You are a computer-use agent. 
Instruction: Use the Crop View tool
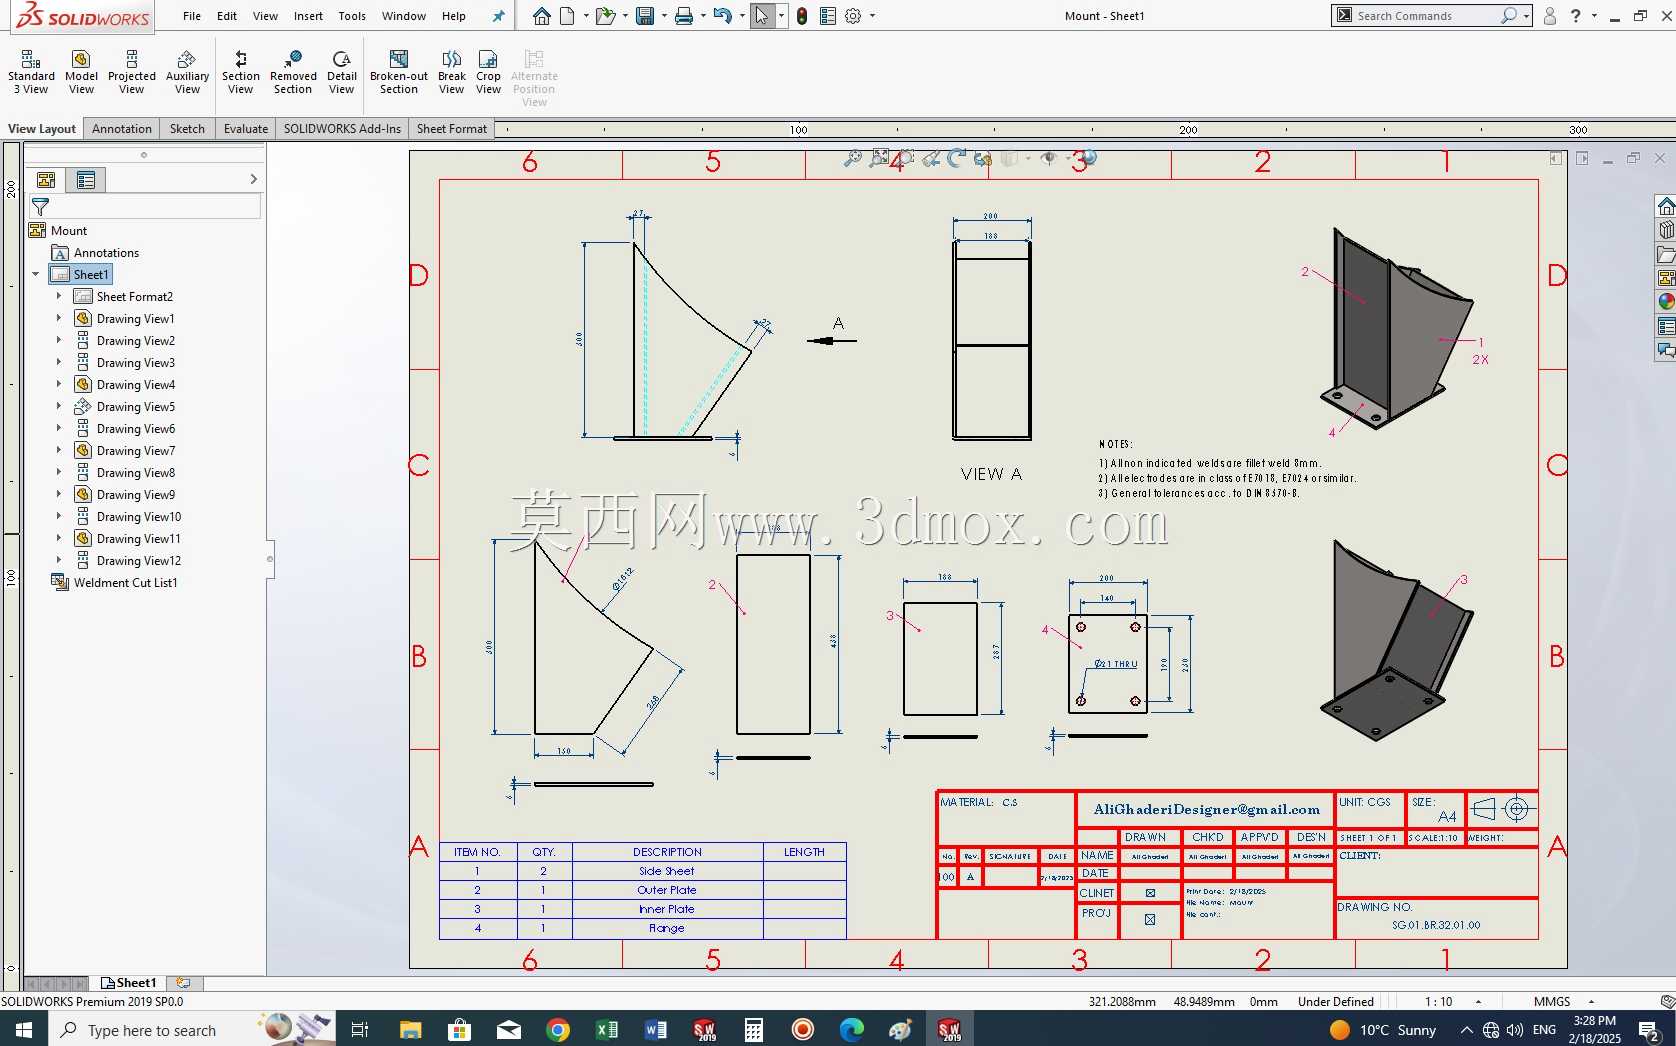[488, 72]
